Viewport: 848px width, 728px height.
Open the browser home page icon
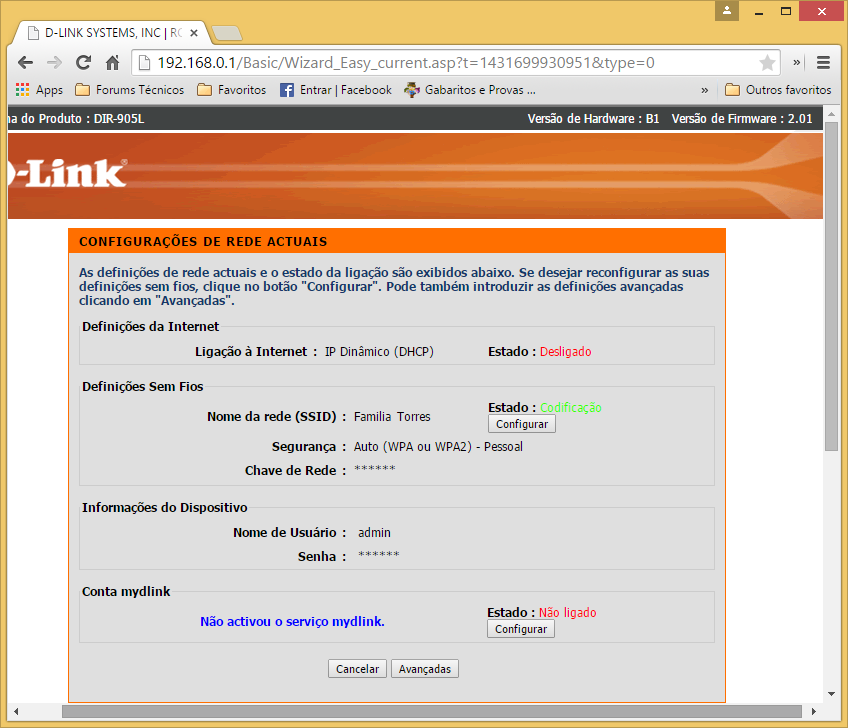click(x=112, y=63)
